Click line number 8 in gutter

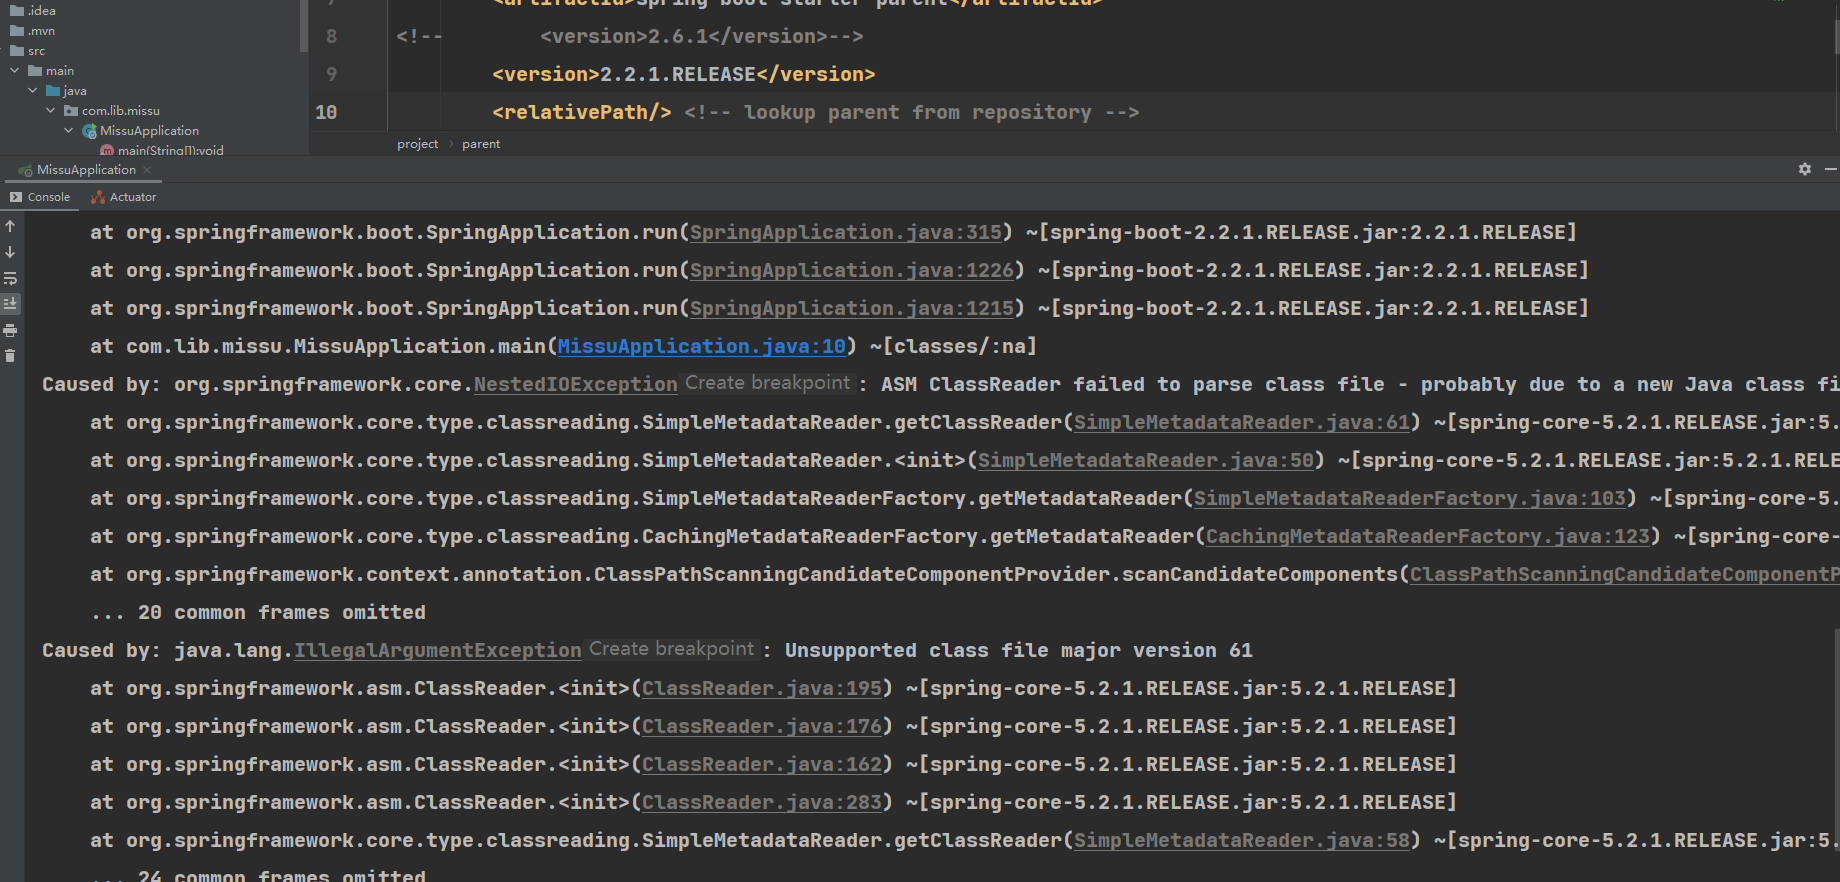pyautogui.click(x=331, y=36)
